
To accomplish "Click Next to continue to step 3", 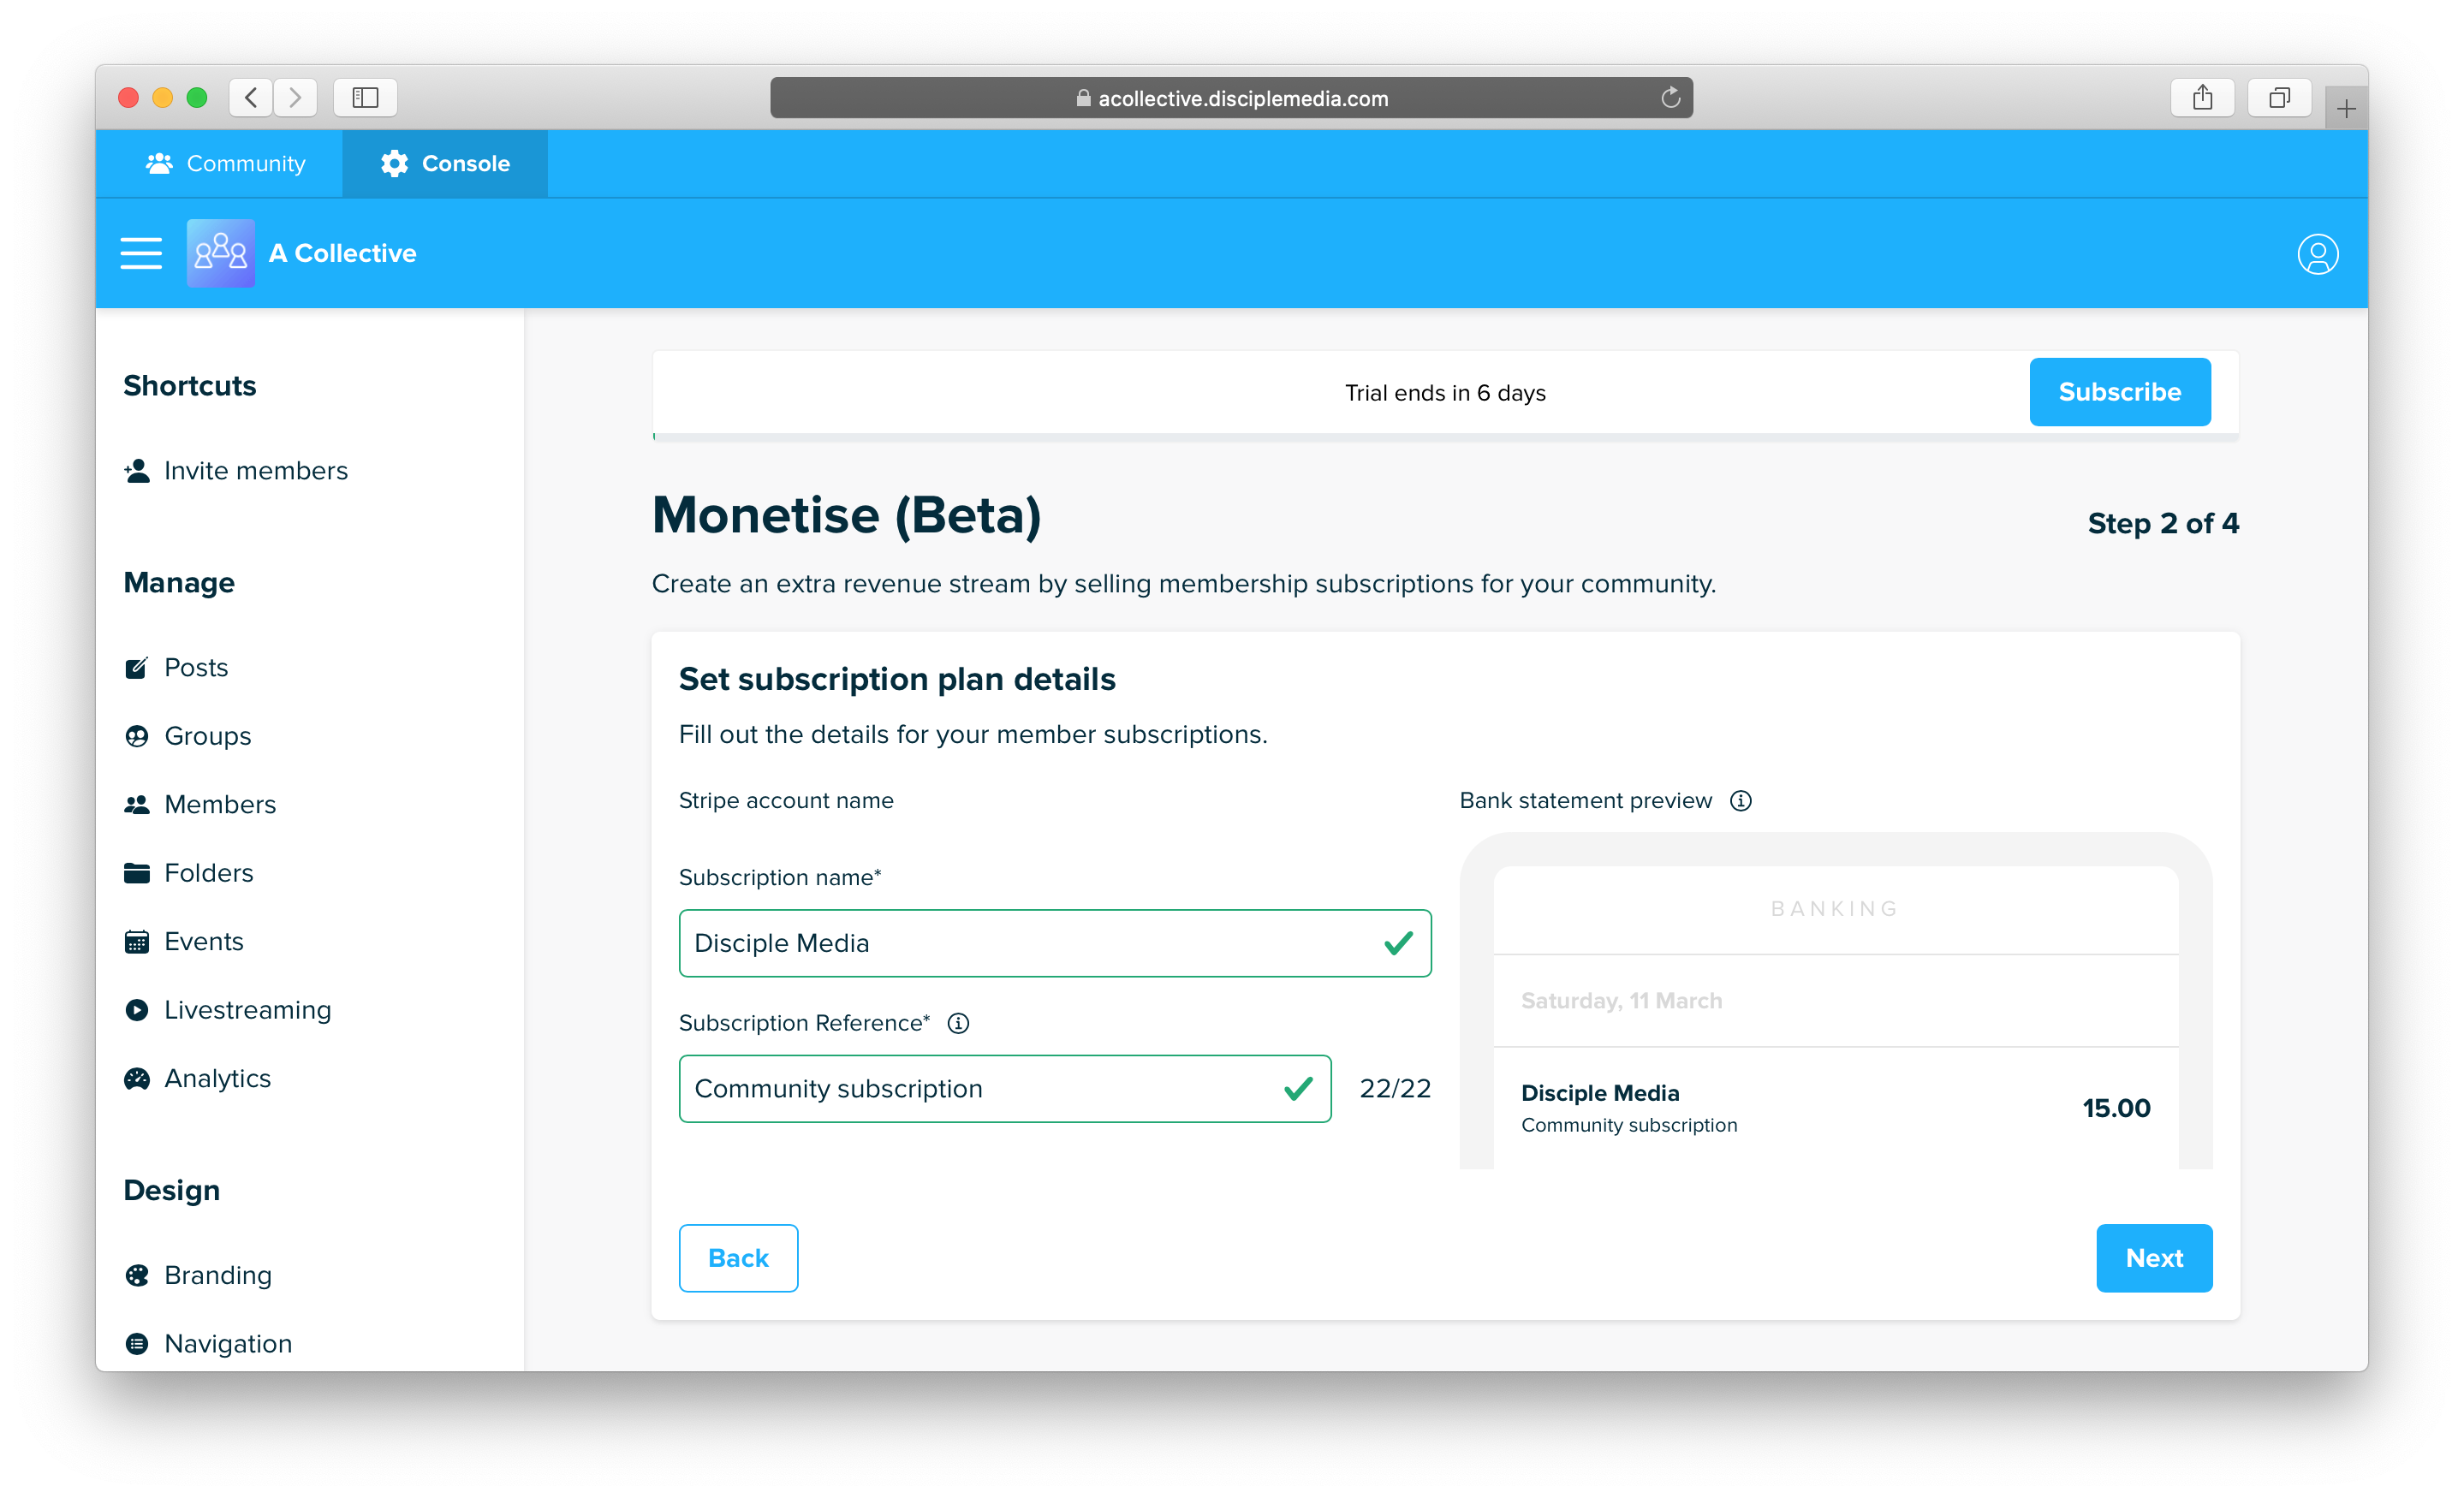I will [2154, 1258].
